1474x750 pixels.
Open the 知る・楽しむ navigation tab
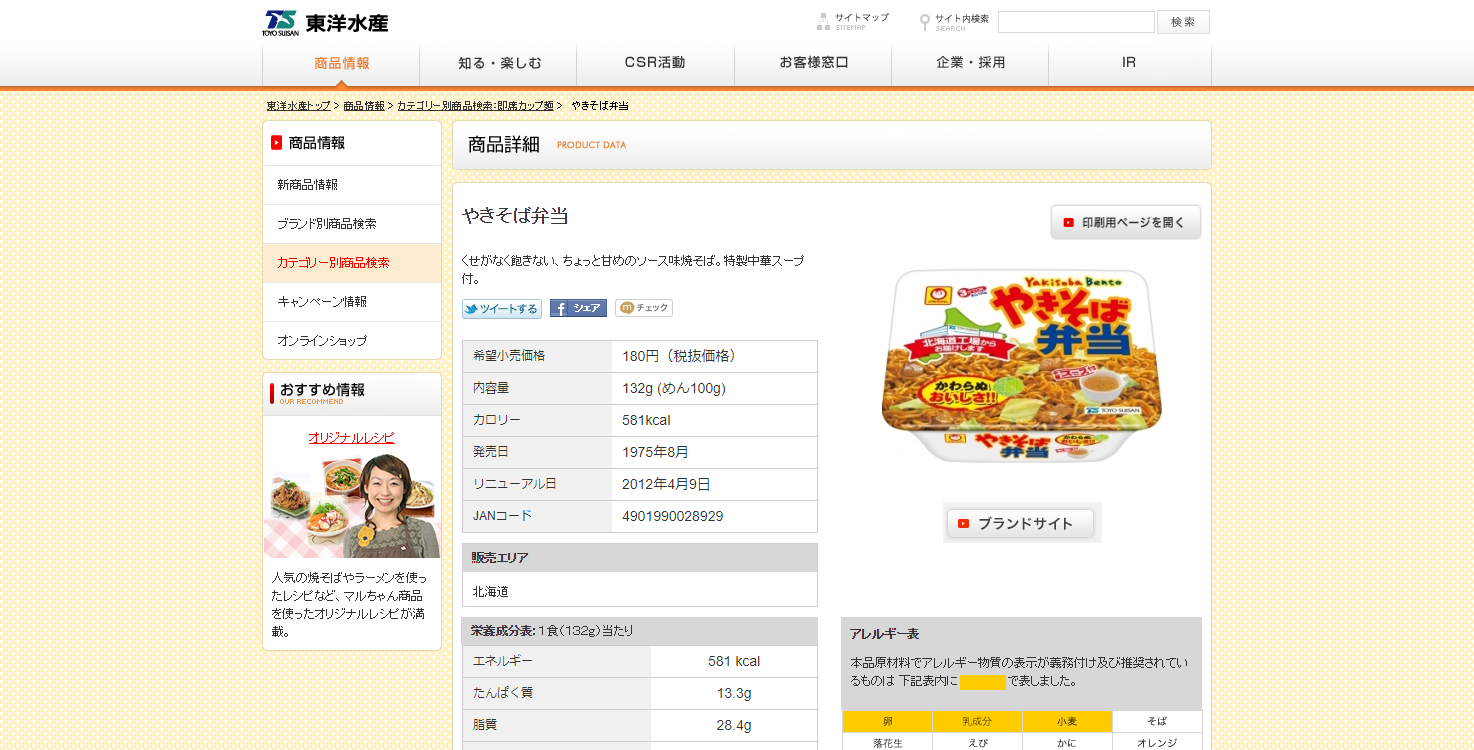(498, 63)
